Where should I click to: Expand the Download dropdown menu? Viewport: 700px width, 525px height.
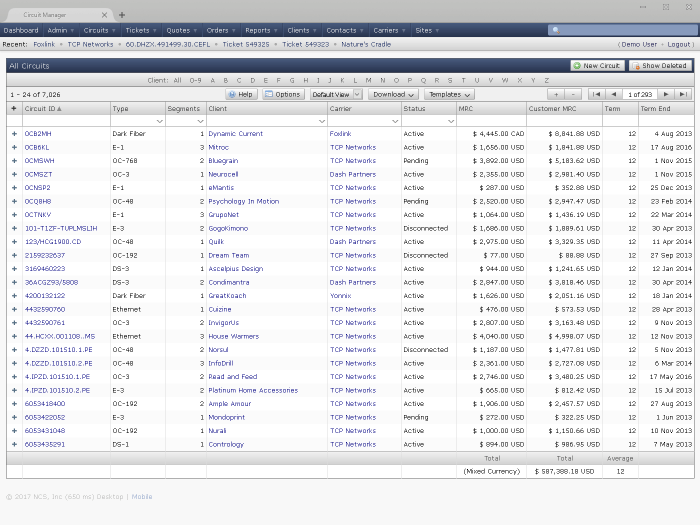click(x=393, y=94)
